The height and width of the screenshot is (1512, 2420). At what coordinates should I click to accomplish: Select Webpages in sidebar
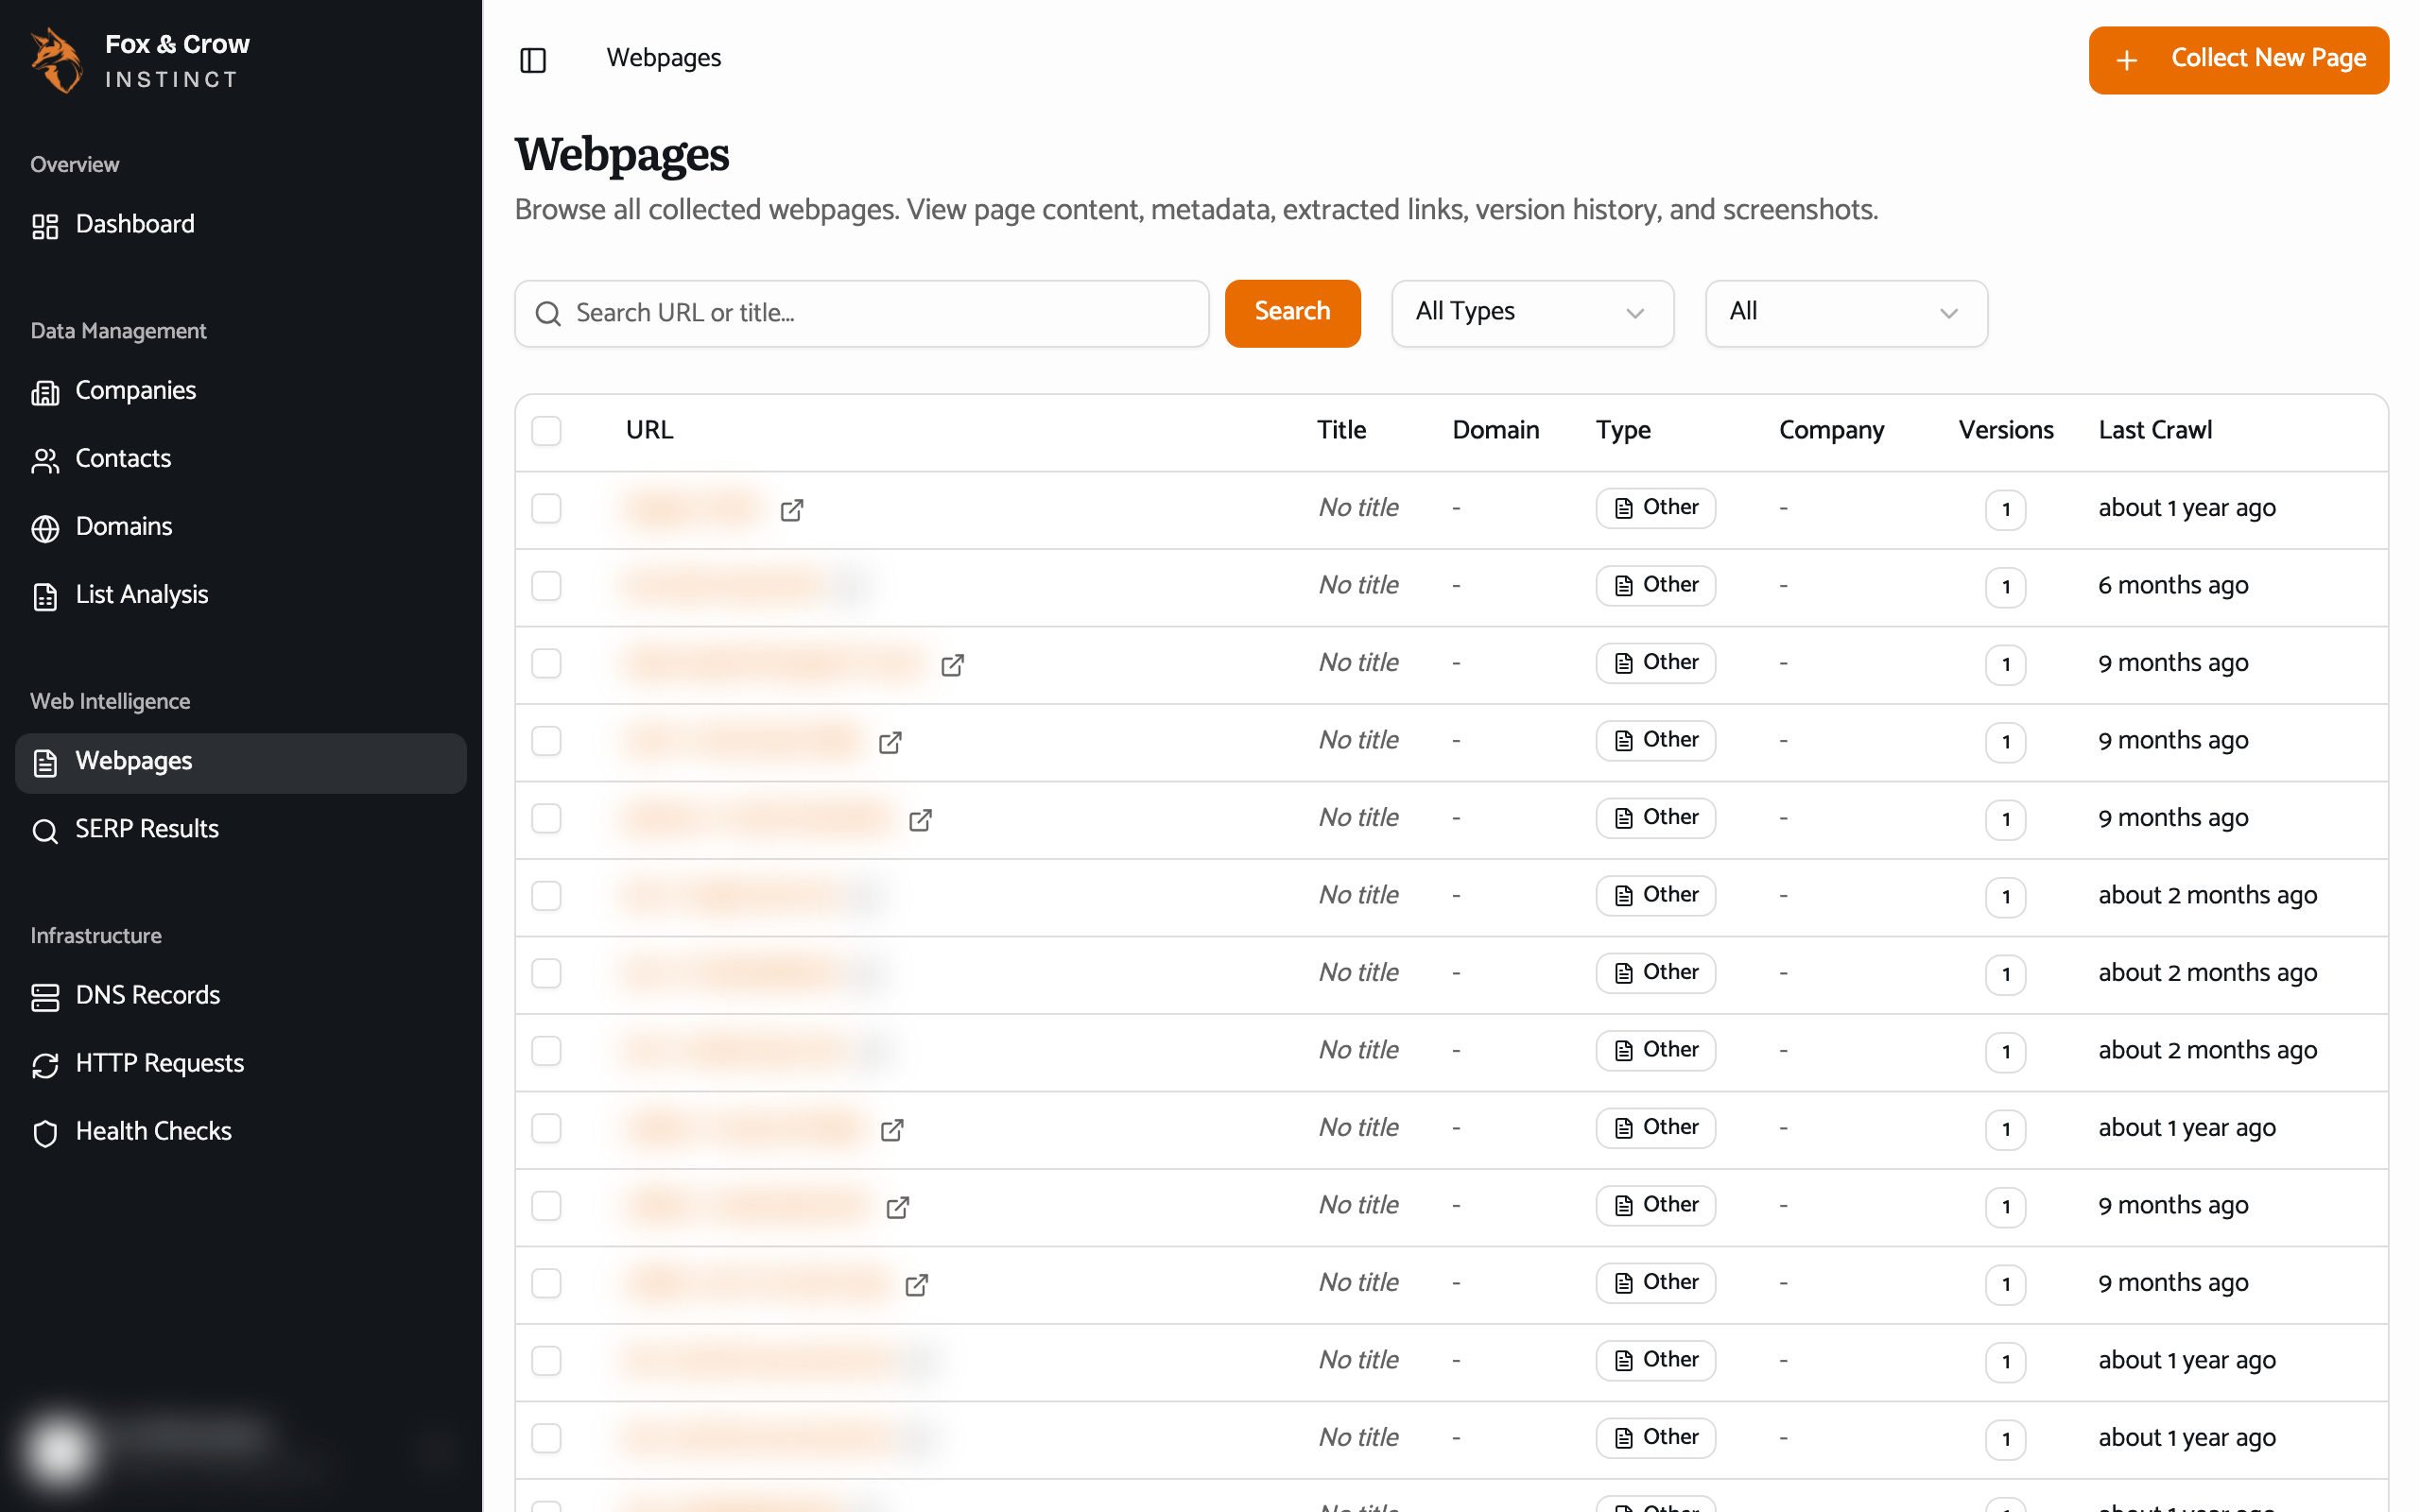tap(240, 763)
